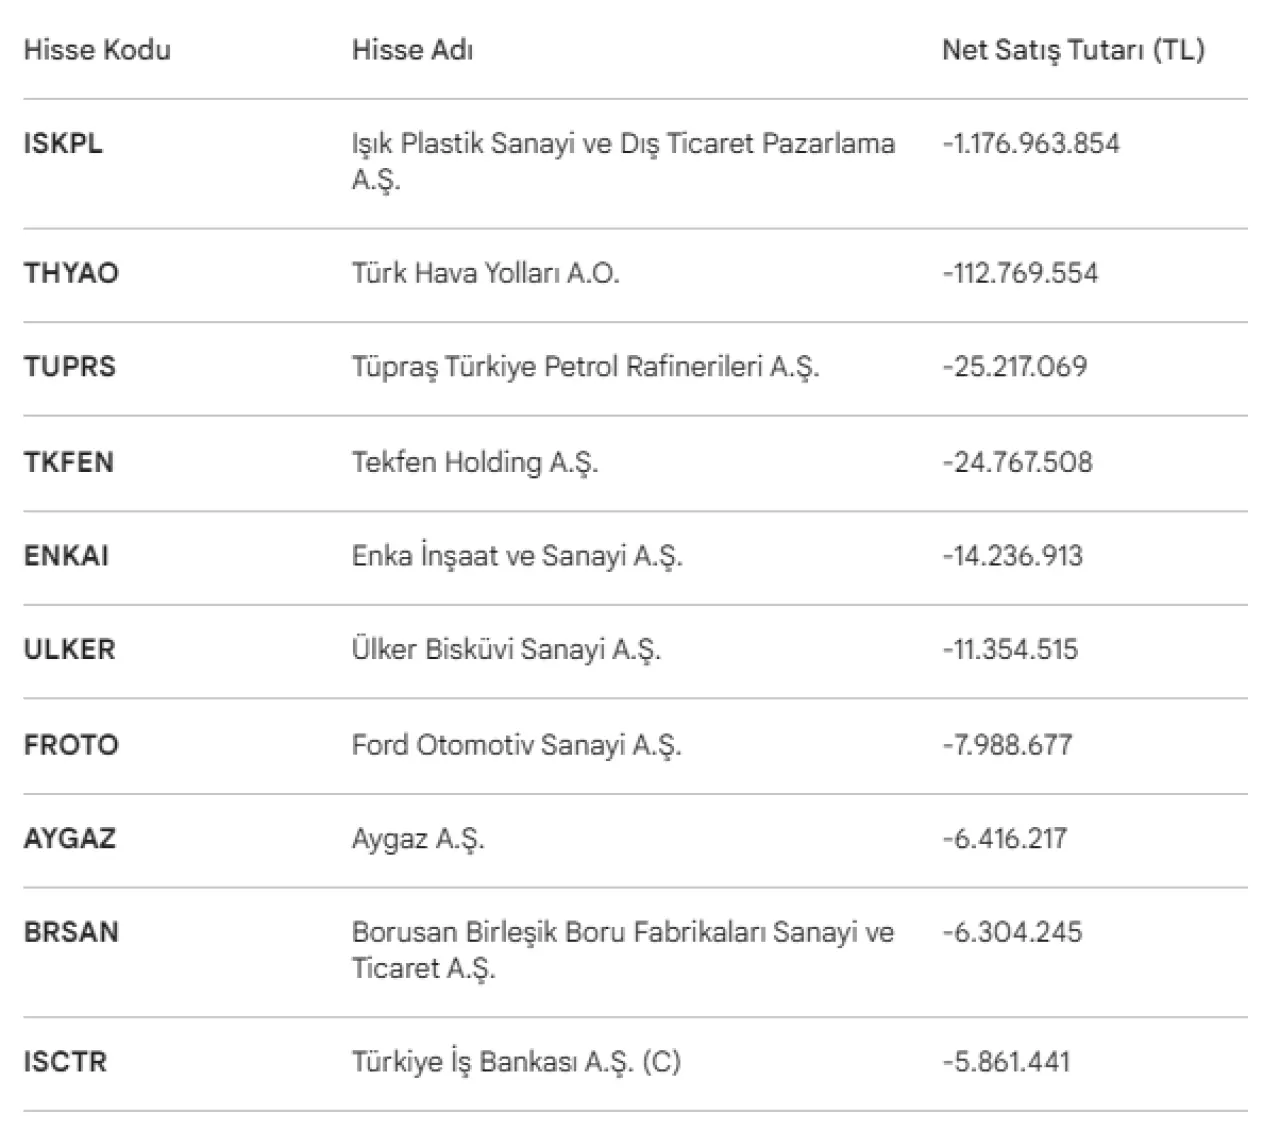Select the ISCTR stock code
The height and width of the screenshot is (1148, 1280).
coord(65,1061)
